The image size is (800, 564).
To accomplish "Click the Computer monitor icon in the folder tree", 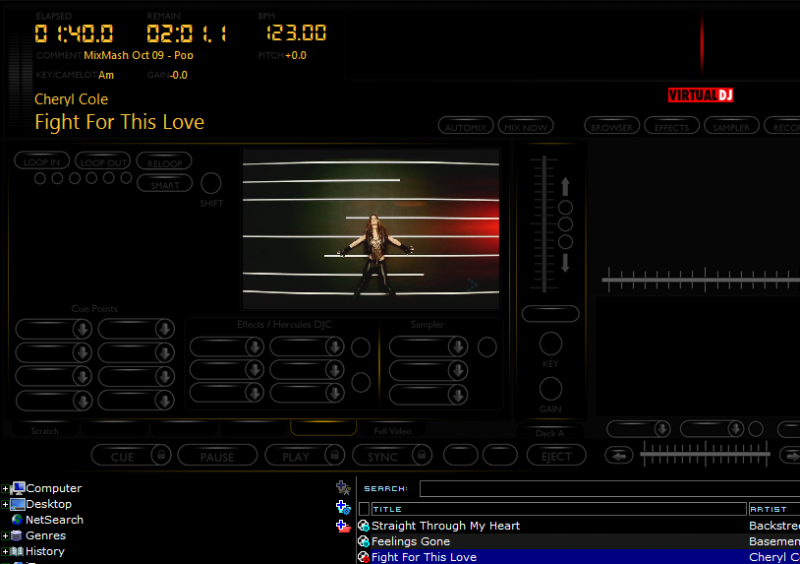I will tap(18, 488).
